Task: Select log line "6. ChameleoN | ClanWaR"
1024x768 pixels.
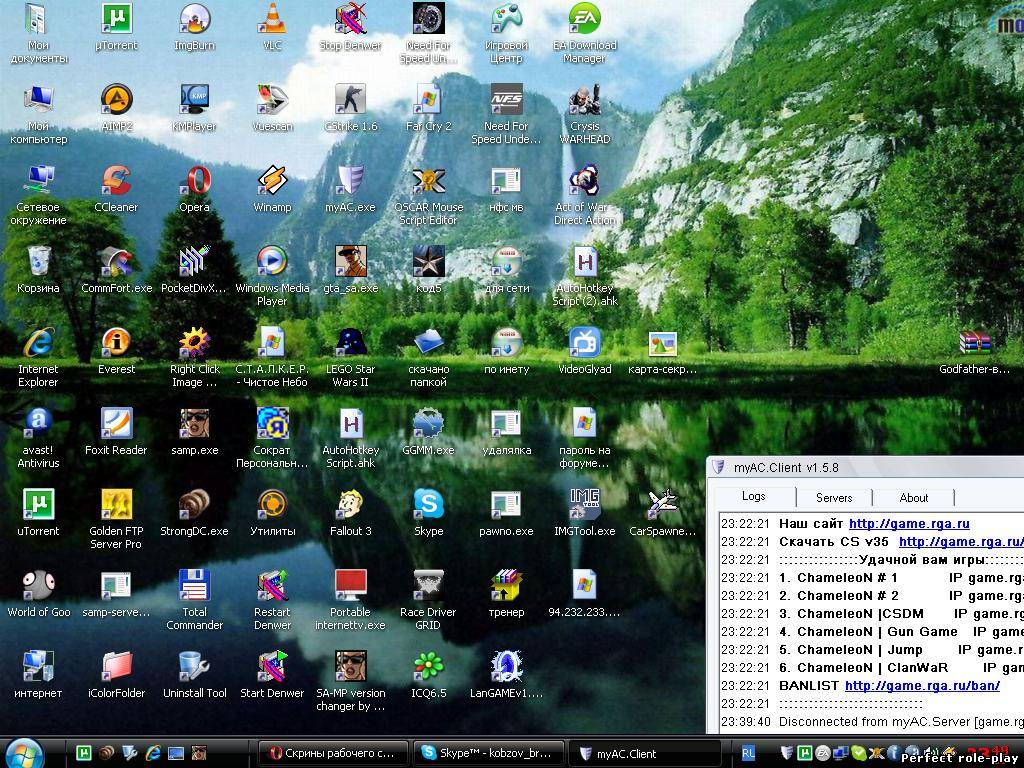Action: pyautogui.click(x=871, y=668)
